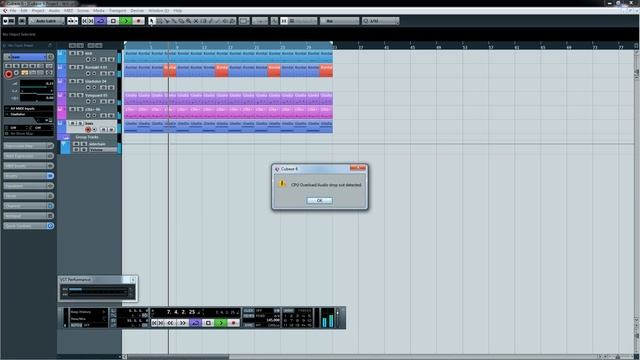Toggle the SYNC button on transport
The width and height of the screenshot is (640, 360).
(x=249, y=325)
